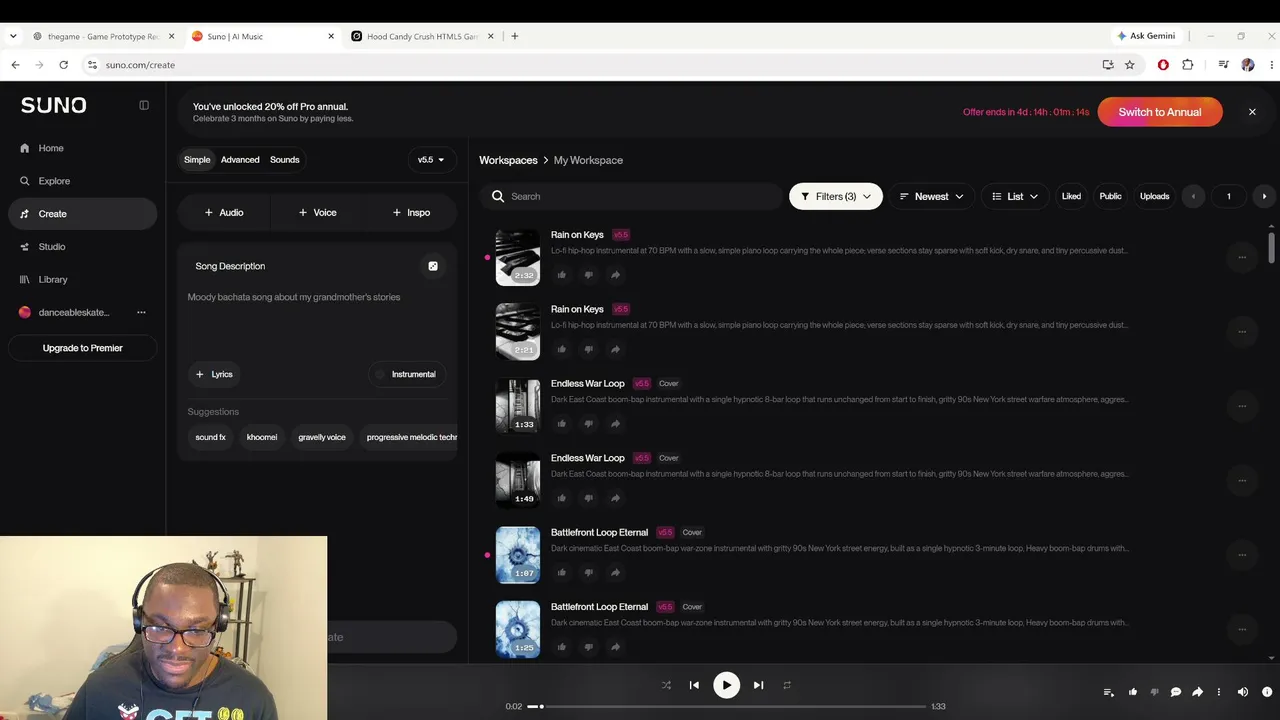Screen dimensions: 1280x720
Task: Go to the next page of songs
Action: (x=1264, y=196)
